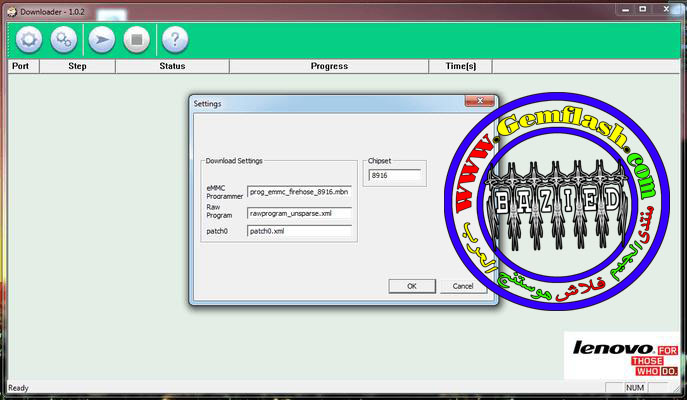Screen dimensions: 687x400
Task: Open help with the question mark icon
Action: pyautogui.click(x=175, y=40)
